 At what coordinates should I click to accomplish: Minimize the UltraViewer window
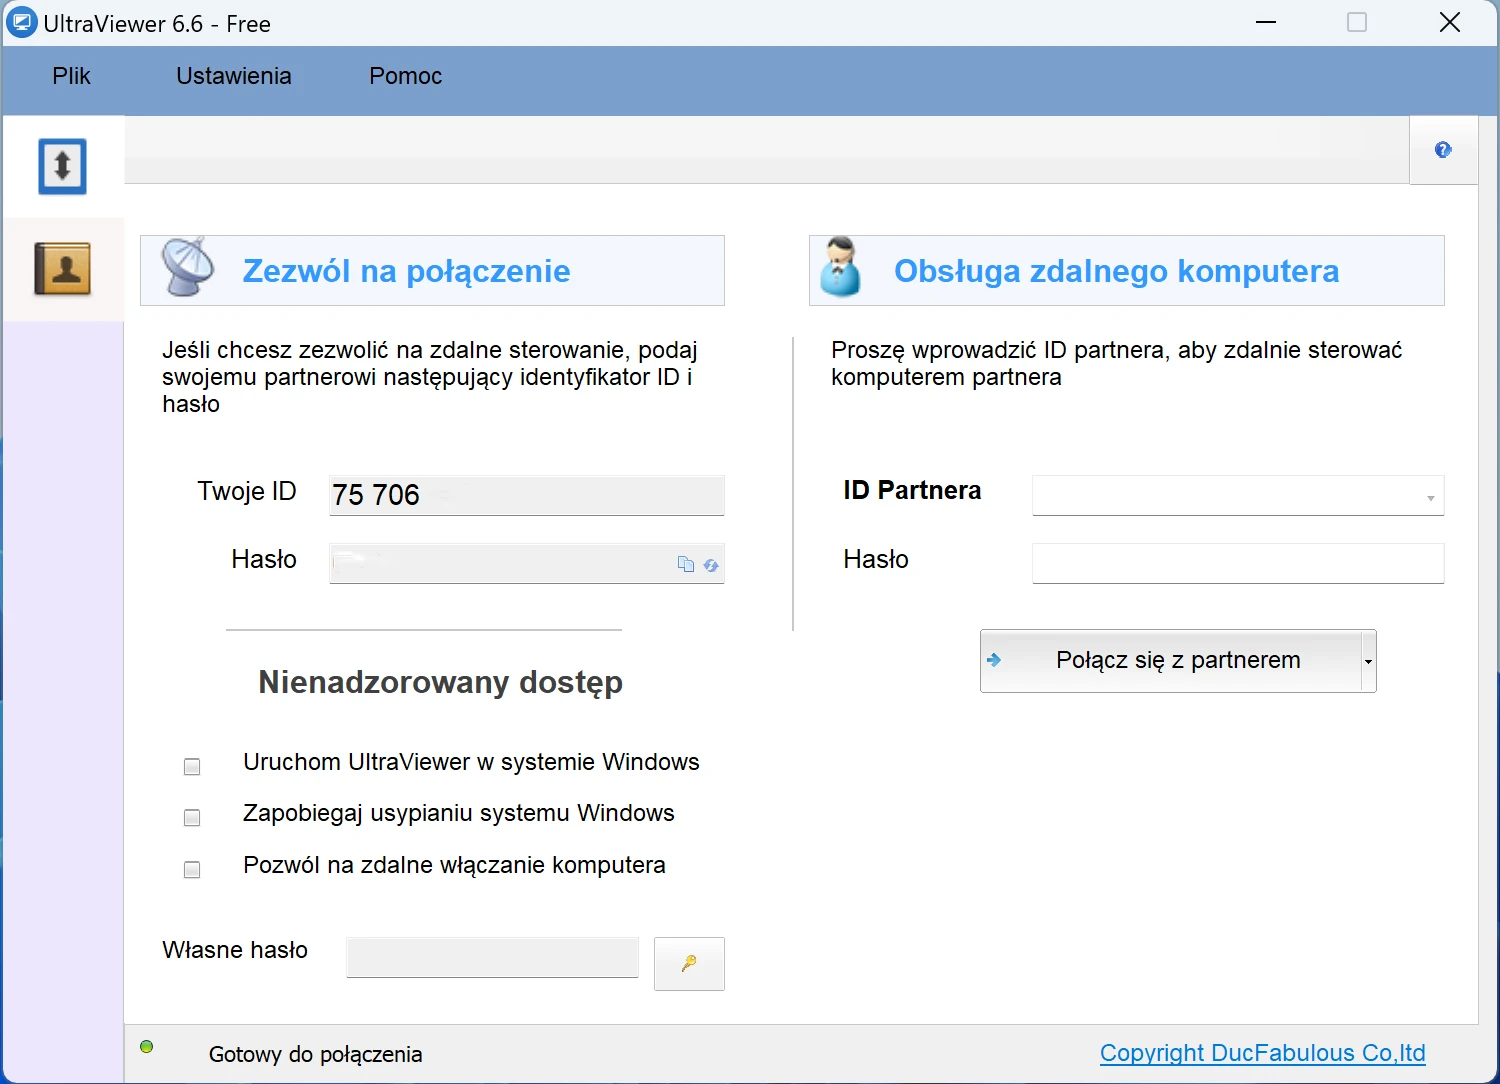click(x=1266, y=22)
